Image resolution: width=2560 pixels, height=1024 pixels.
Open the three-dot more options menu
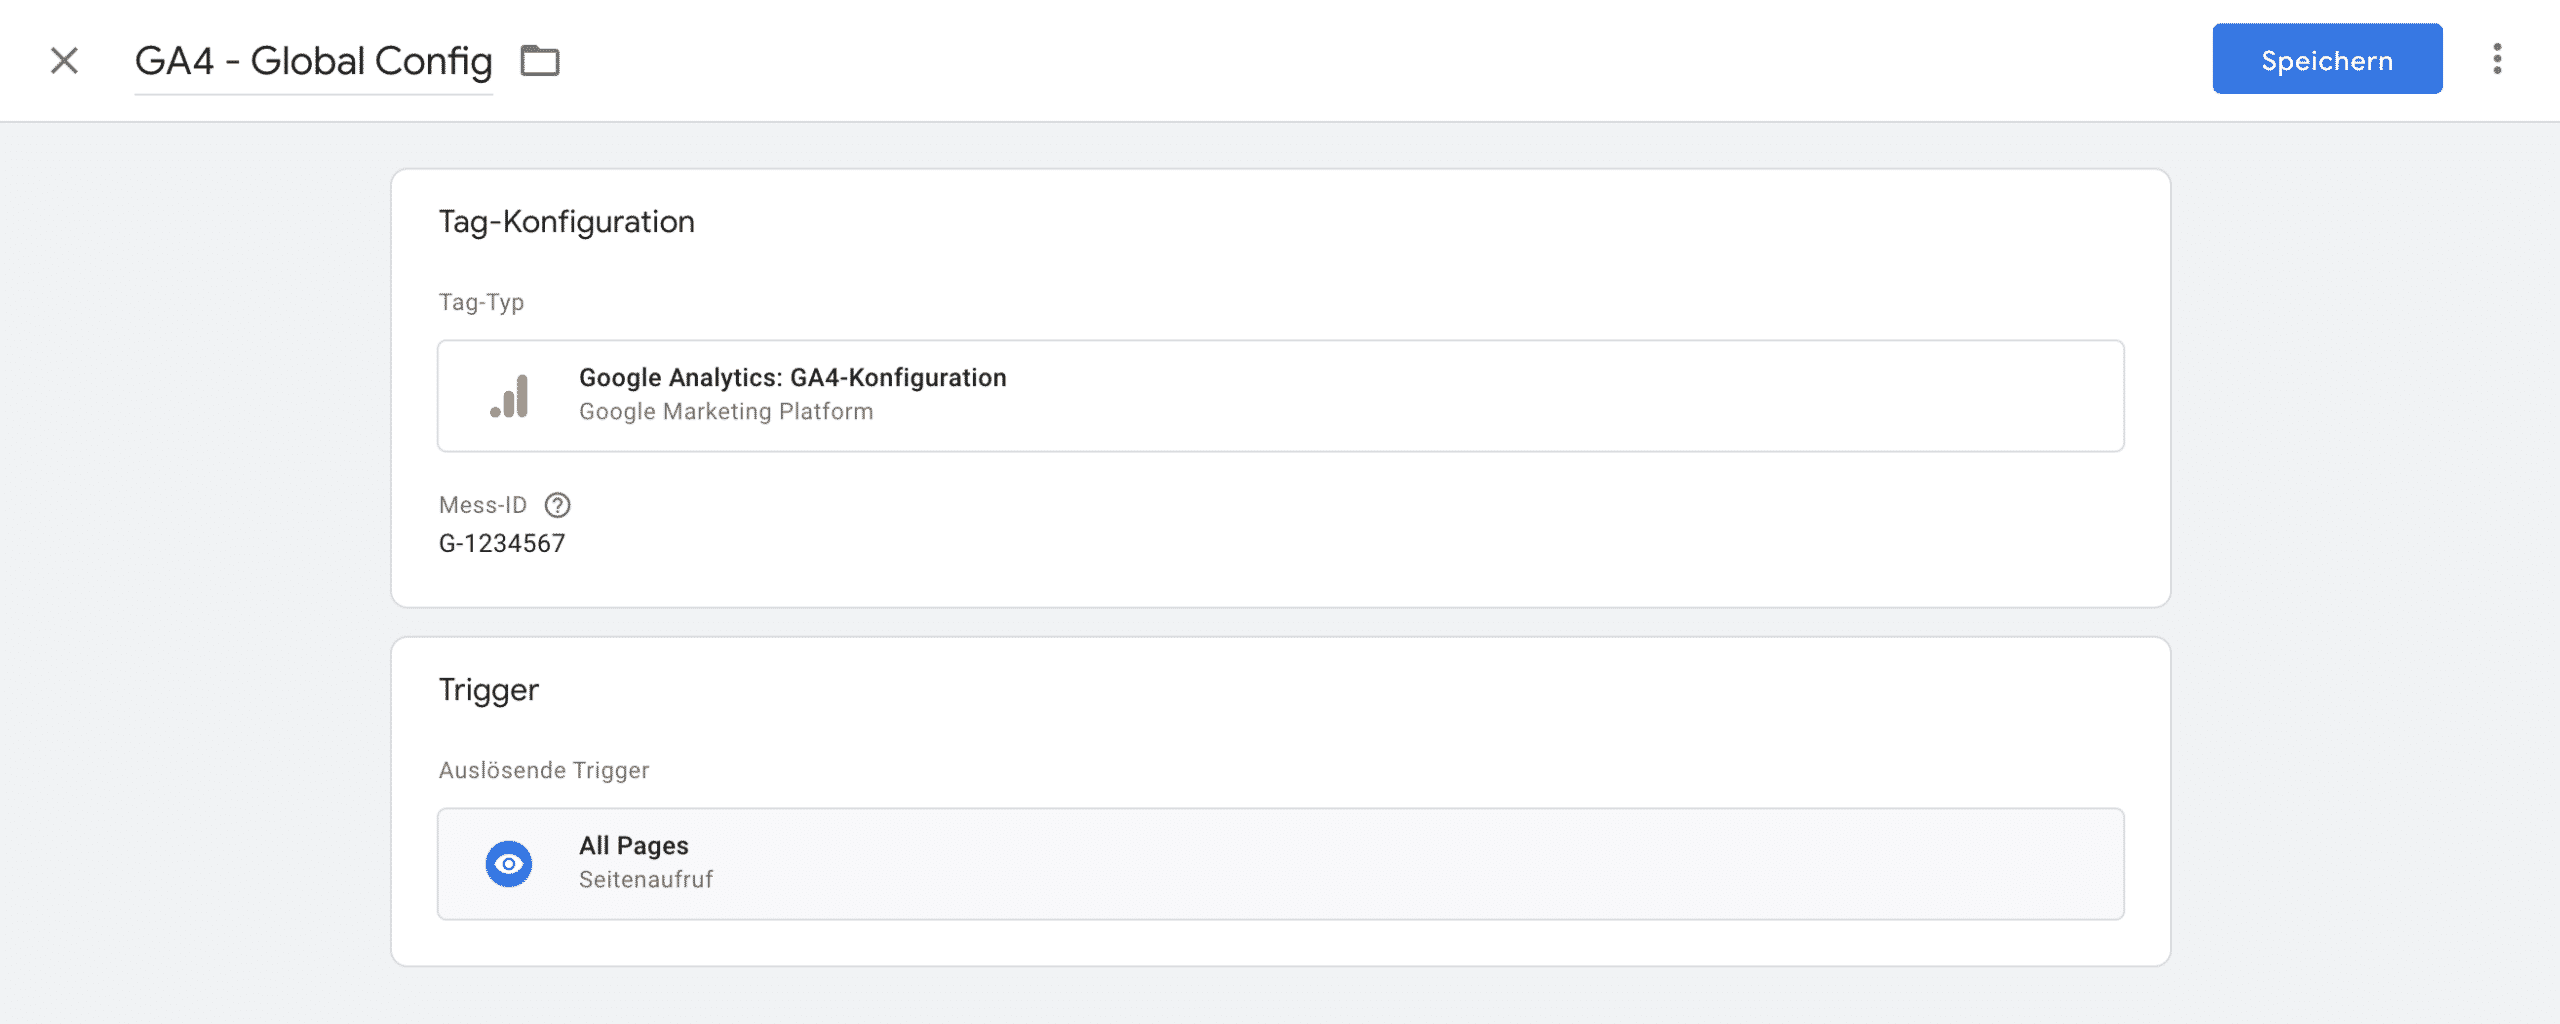2497,59
